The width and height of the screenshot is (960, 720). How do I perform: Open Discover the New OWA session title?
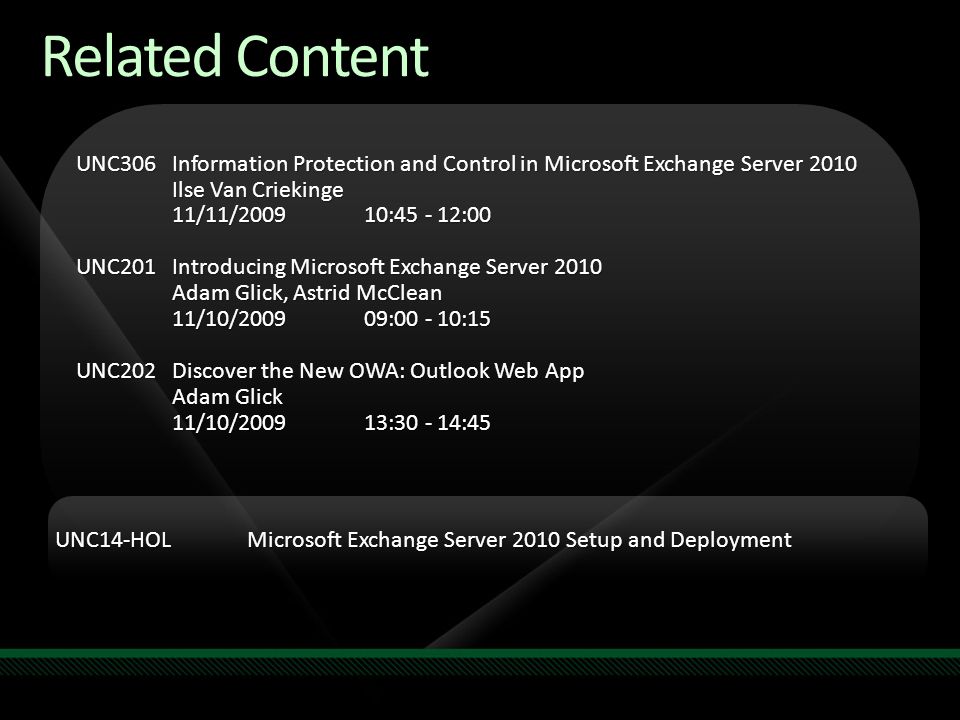pyautogui.click(x=378, y=371)
